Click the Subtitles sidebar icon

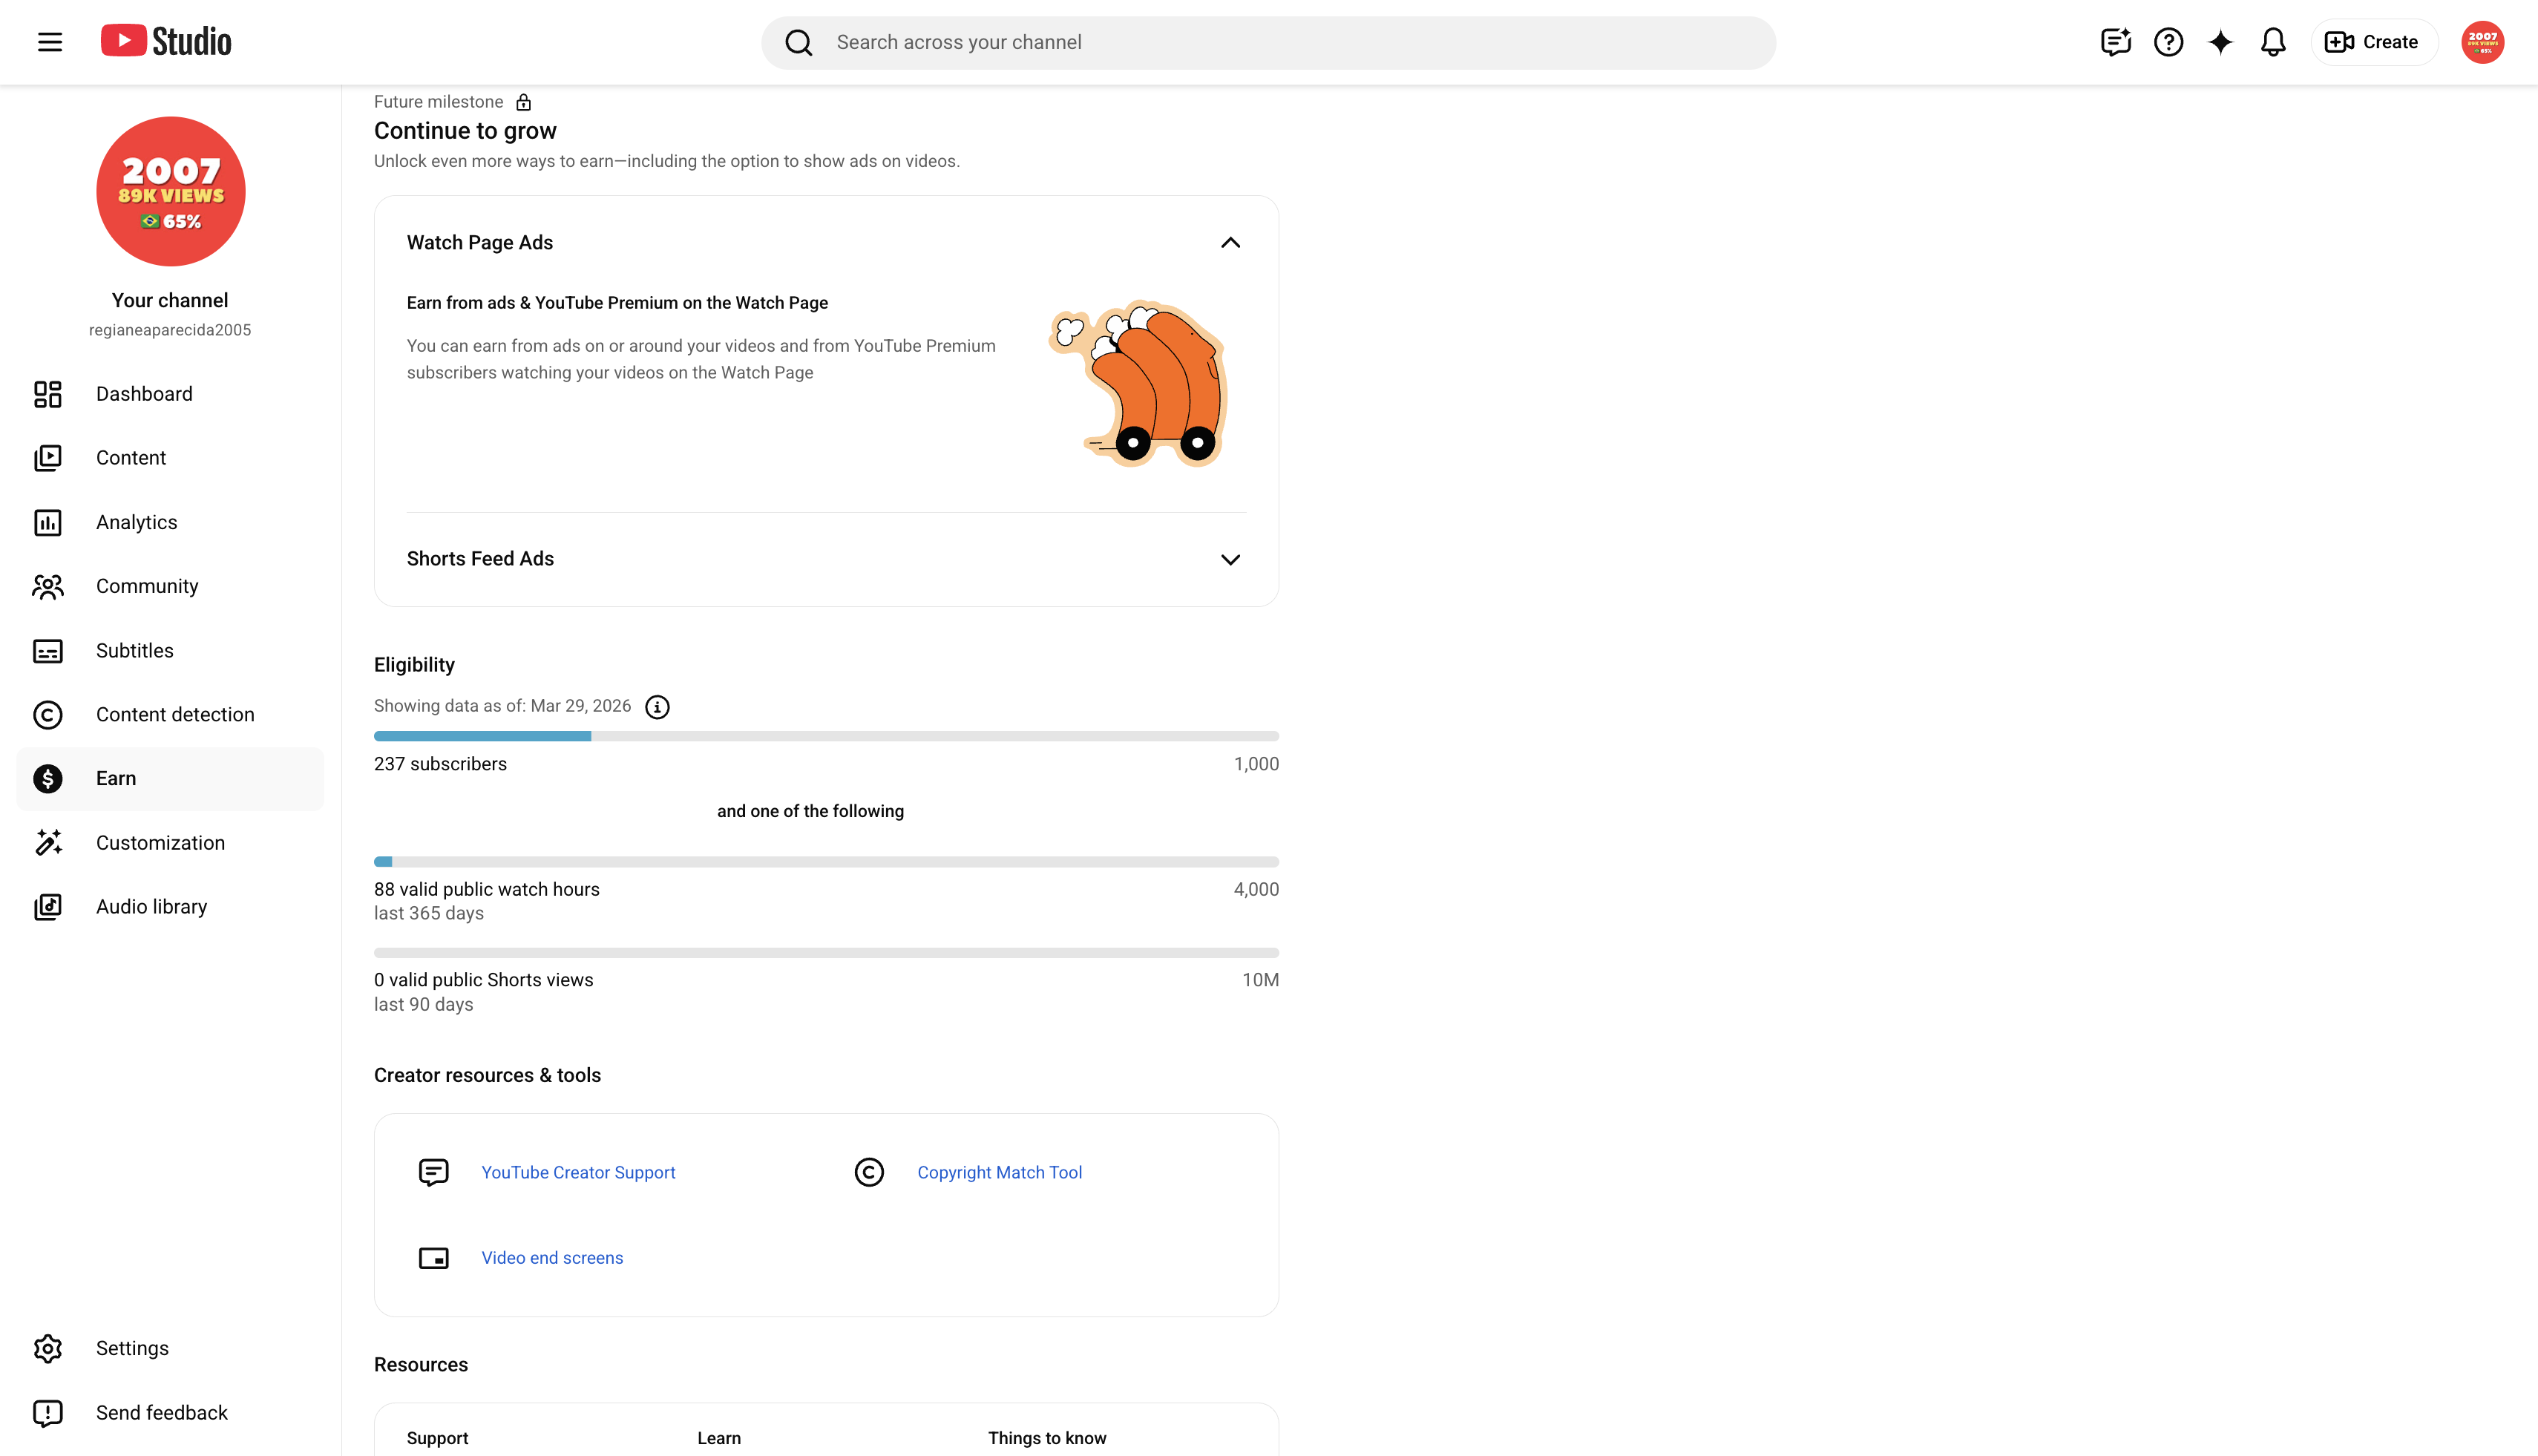coord(48,651)
